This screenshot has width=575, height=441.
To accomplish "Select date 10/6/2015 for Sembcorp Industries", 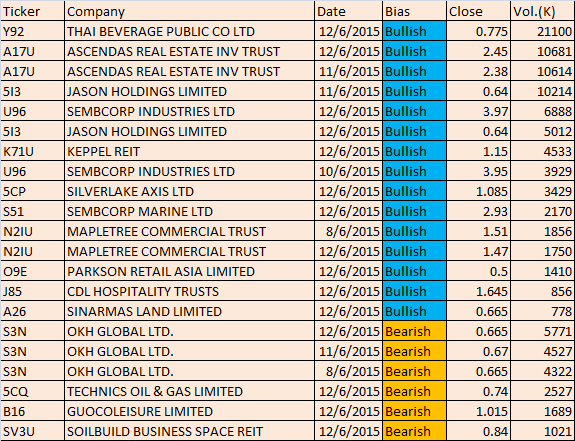I will tap(348, 171).
